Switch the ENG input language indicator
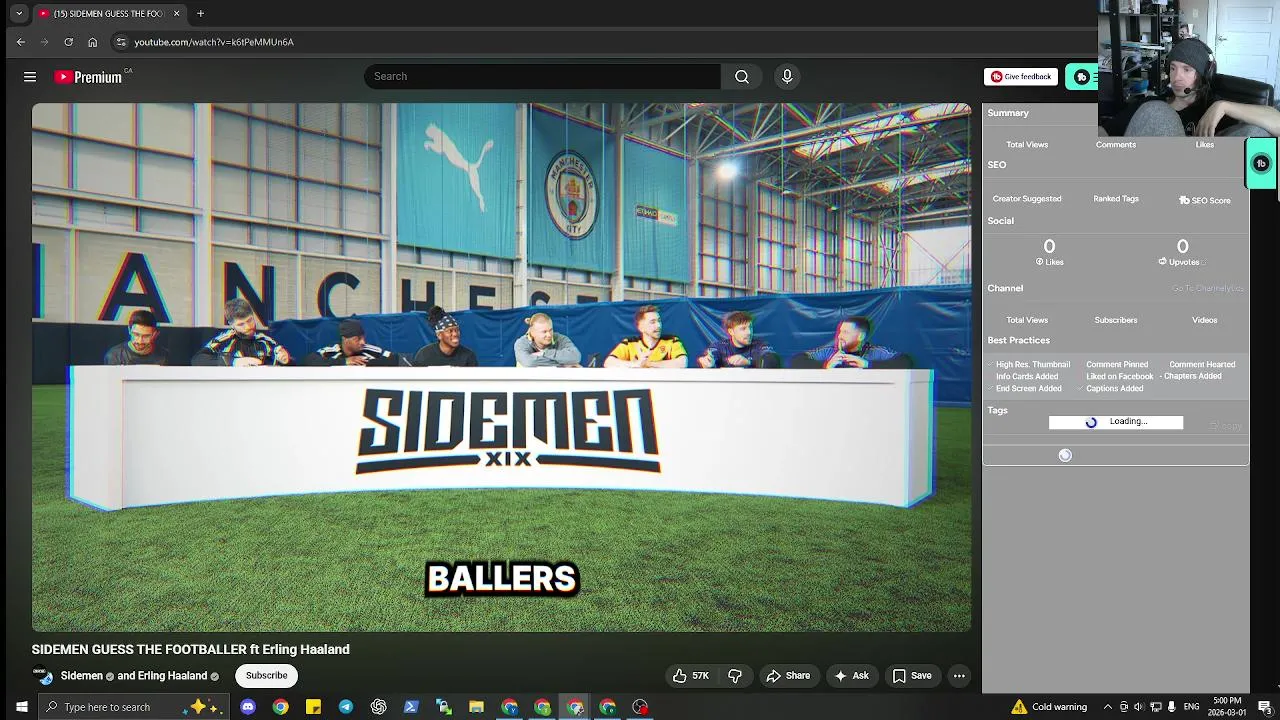 [1191, 707]
